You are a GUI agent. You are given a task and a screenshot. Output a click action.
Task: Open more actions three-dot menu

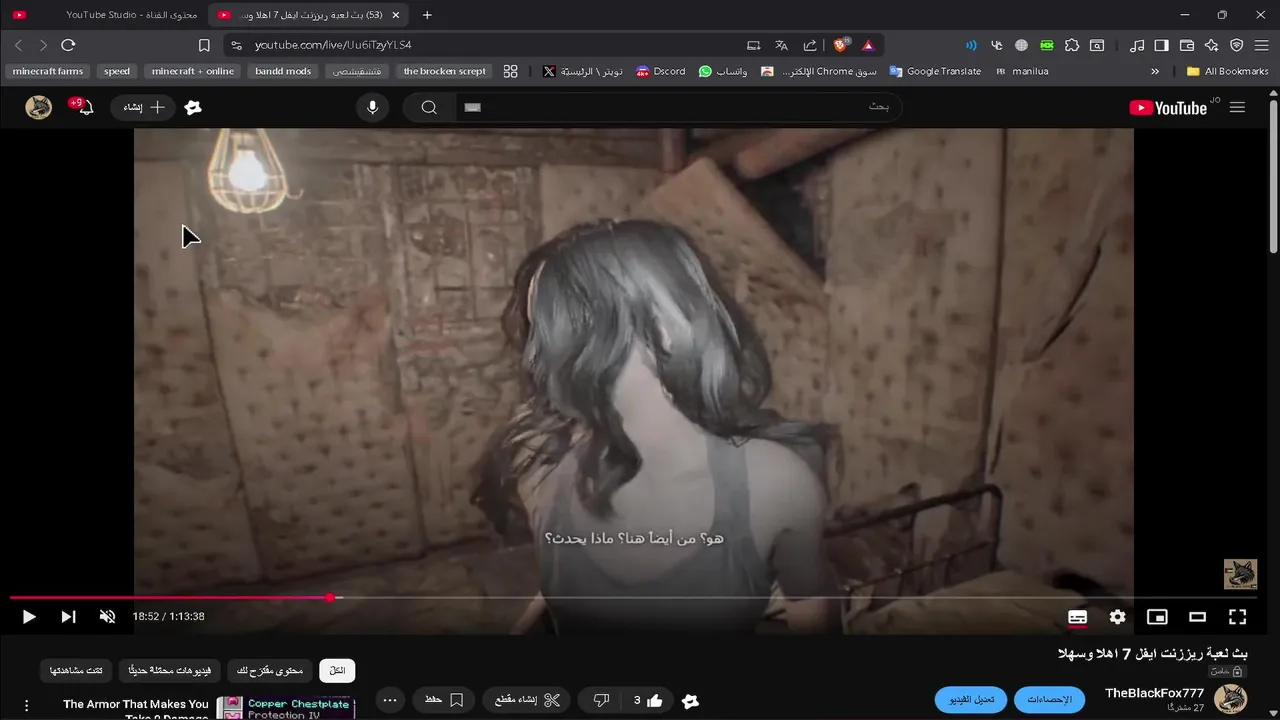(x=391, y=700)
